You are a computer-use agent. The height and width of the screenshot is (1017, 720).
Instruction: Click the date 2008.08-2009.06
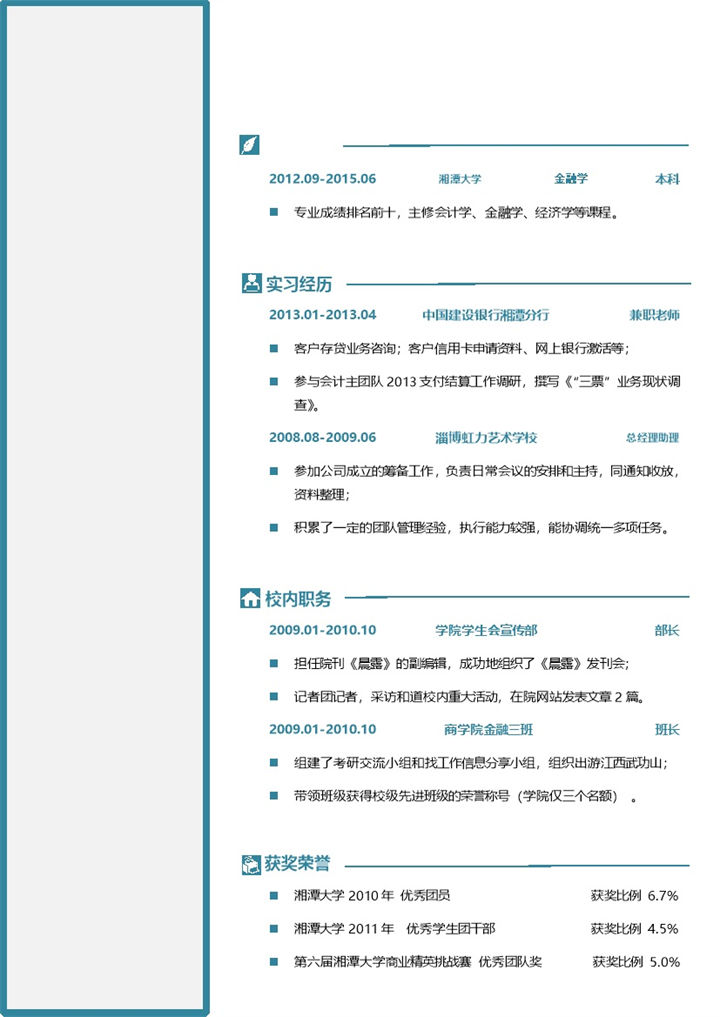(322, 438)
